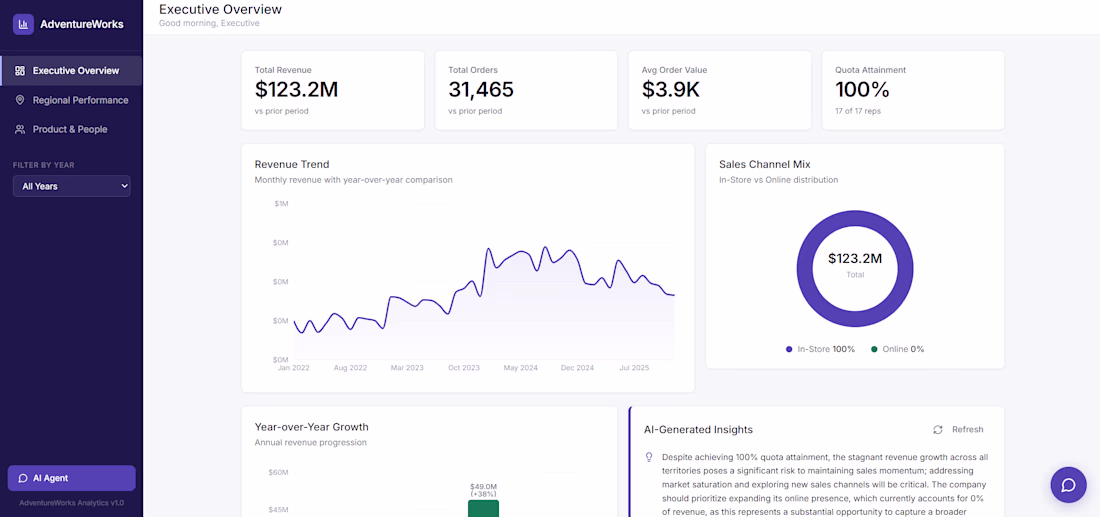Click the Product & People users icon
The width and height of the screenshot is (1100, 517).
20,130
